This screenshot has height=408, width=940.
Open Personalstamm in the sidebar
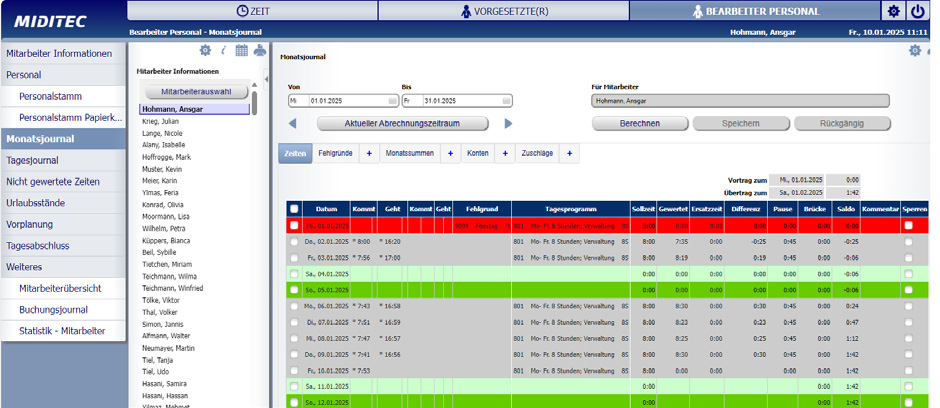pos(64,96)
